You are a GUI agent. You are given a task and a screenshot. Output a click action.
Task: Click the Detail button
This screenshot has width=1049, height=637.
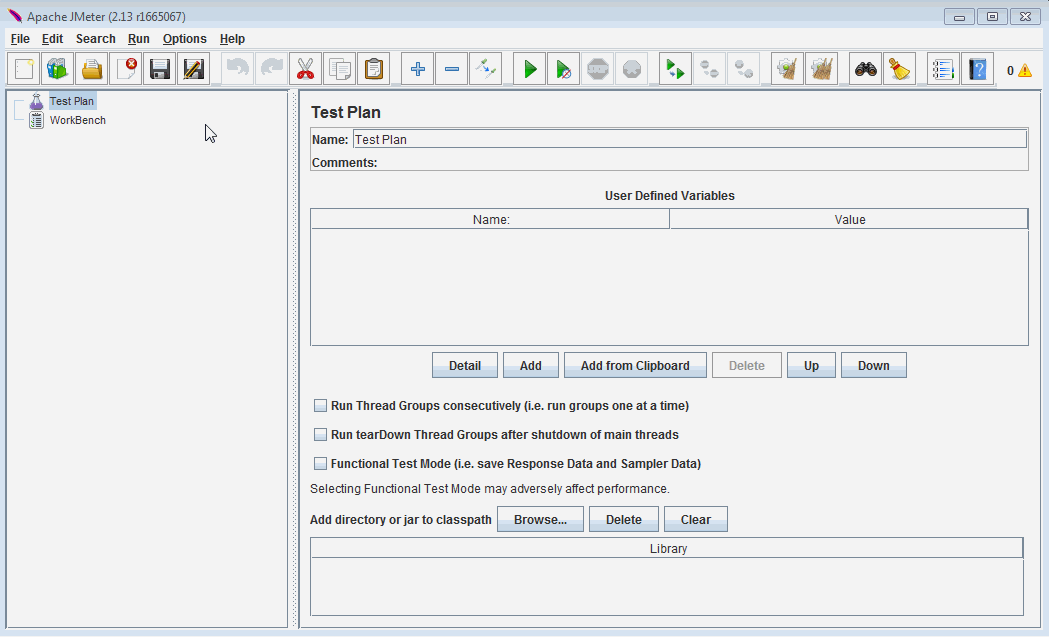(x=465, y=365)
